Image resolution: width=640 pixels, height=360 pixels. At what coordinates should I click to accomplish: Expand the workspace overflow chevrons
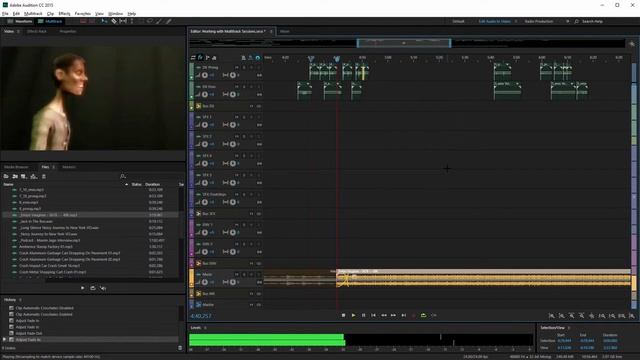567,21
